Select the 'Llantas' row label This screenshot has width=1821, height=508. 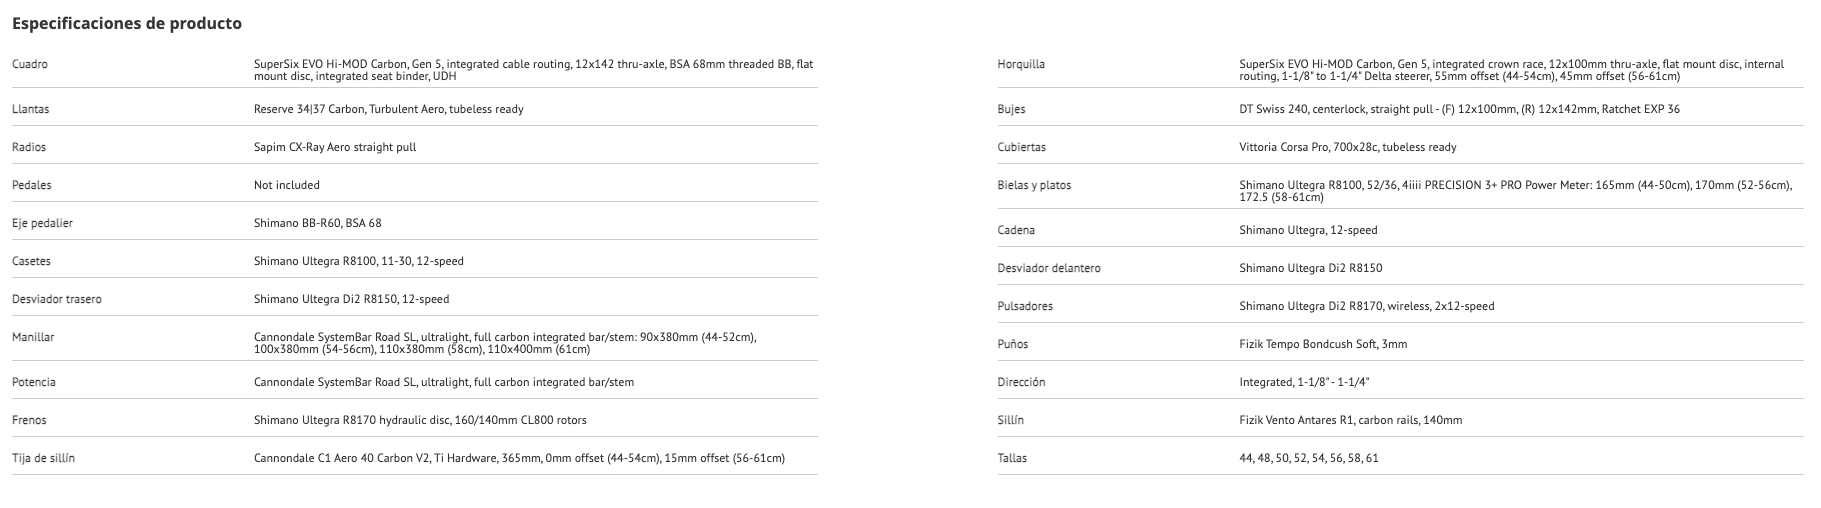click(30, 109)
